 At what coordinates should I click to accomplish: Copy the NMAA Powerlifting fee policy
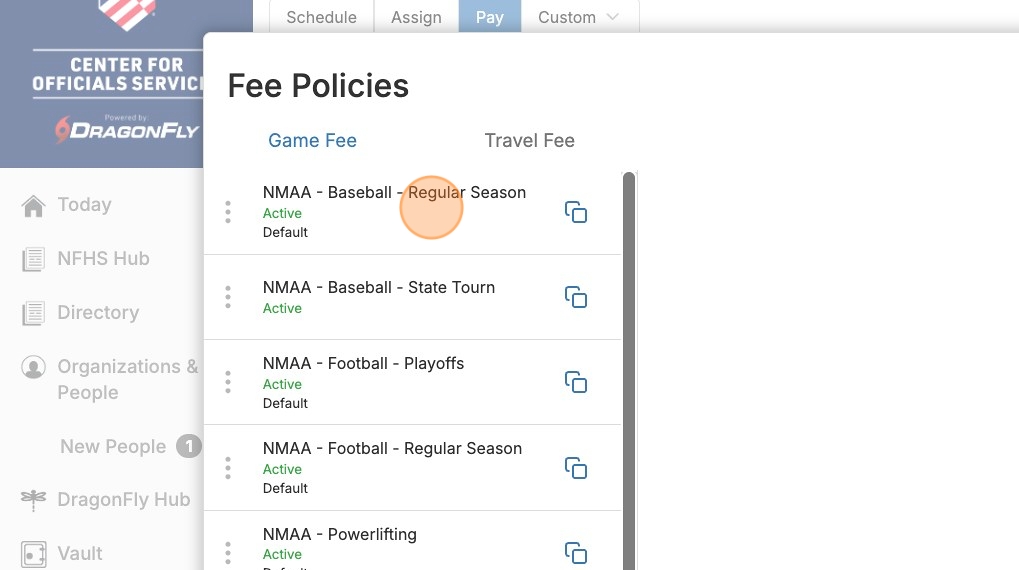[x=576, y=552]
